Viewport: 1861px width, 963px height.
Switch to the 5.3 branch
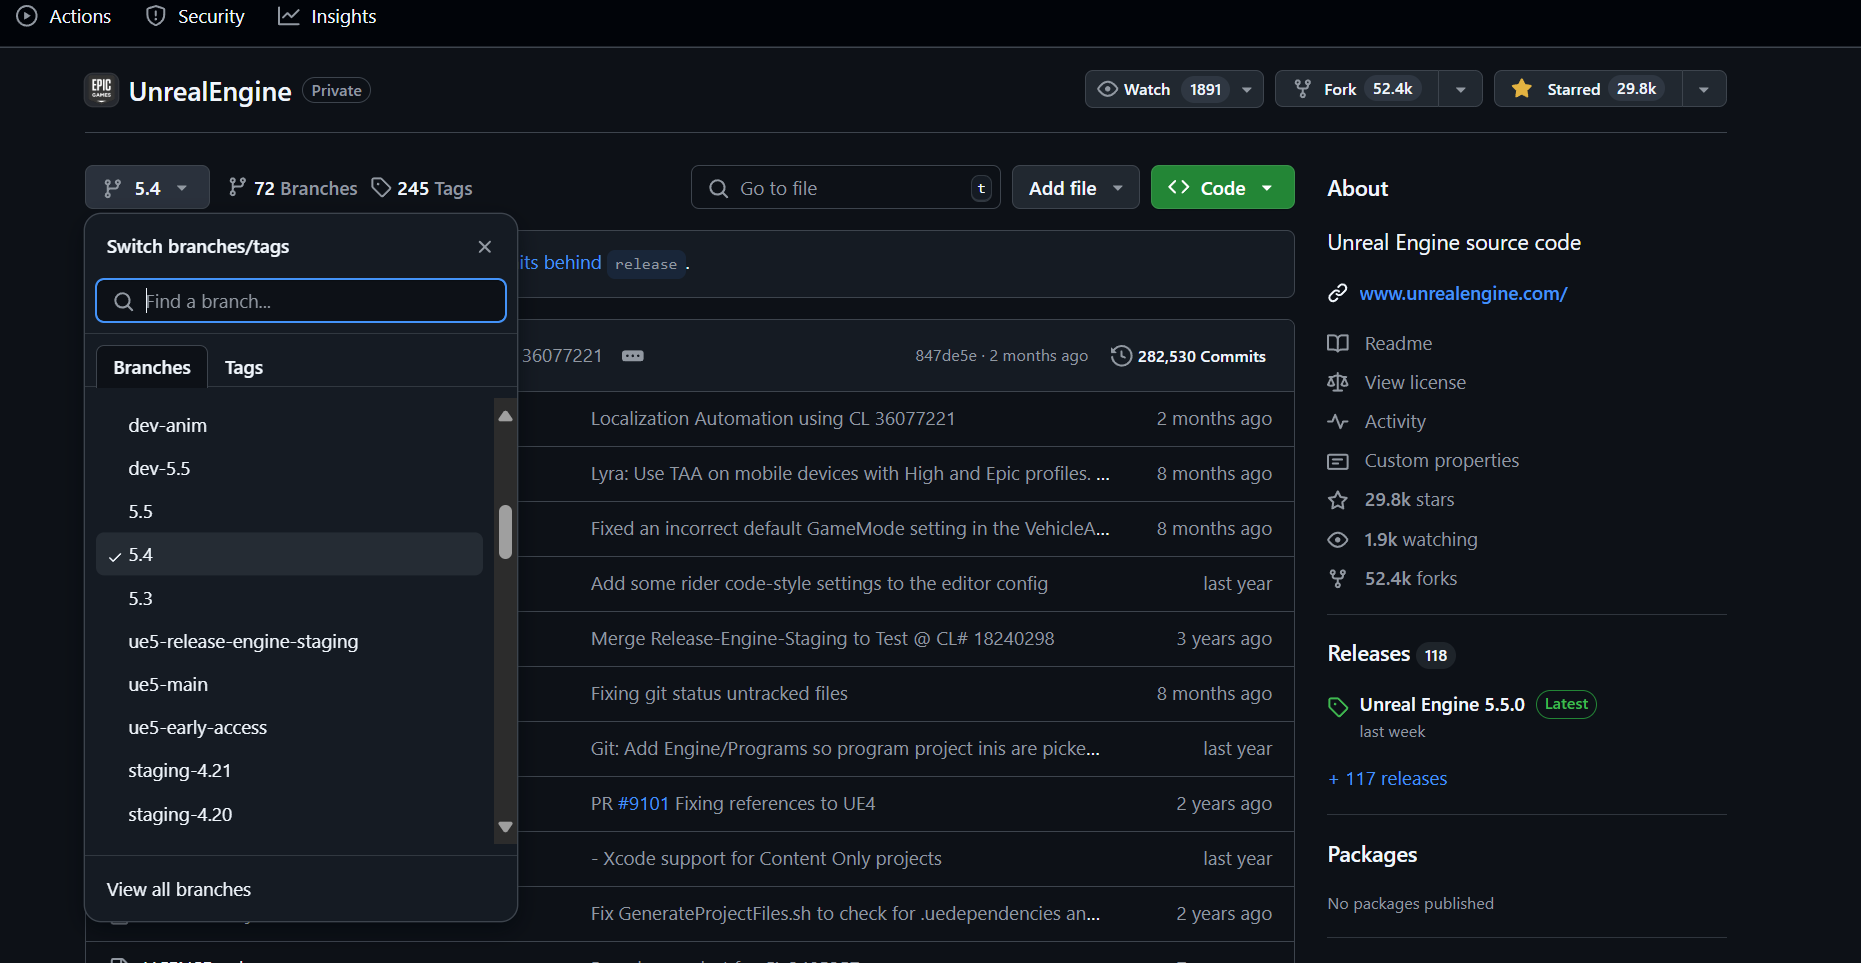click(x=289, y=598)
